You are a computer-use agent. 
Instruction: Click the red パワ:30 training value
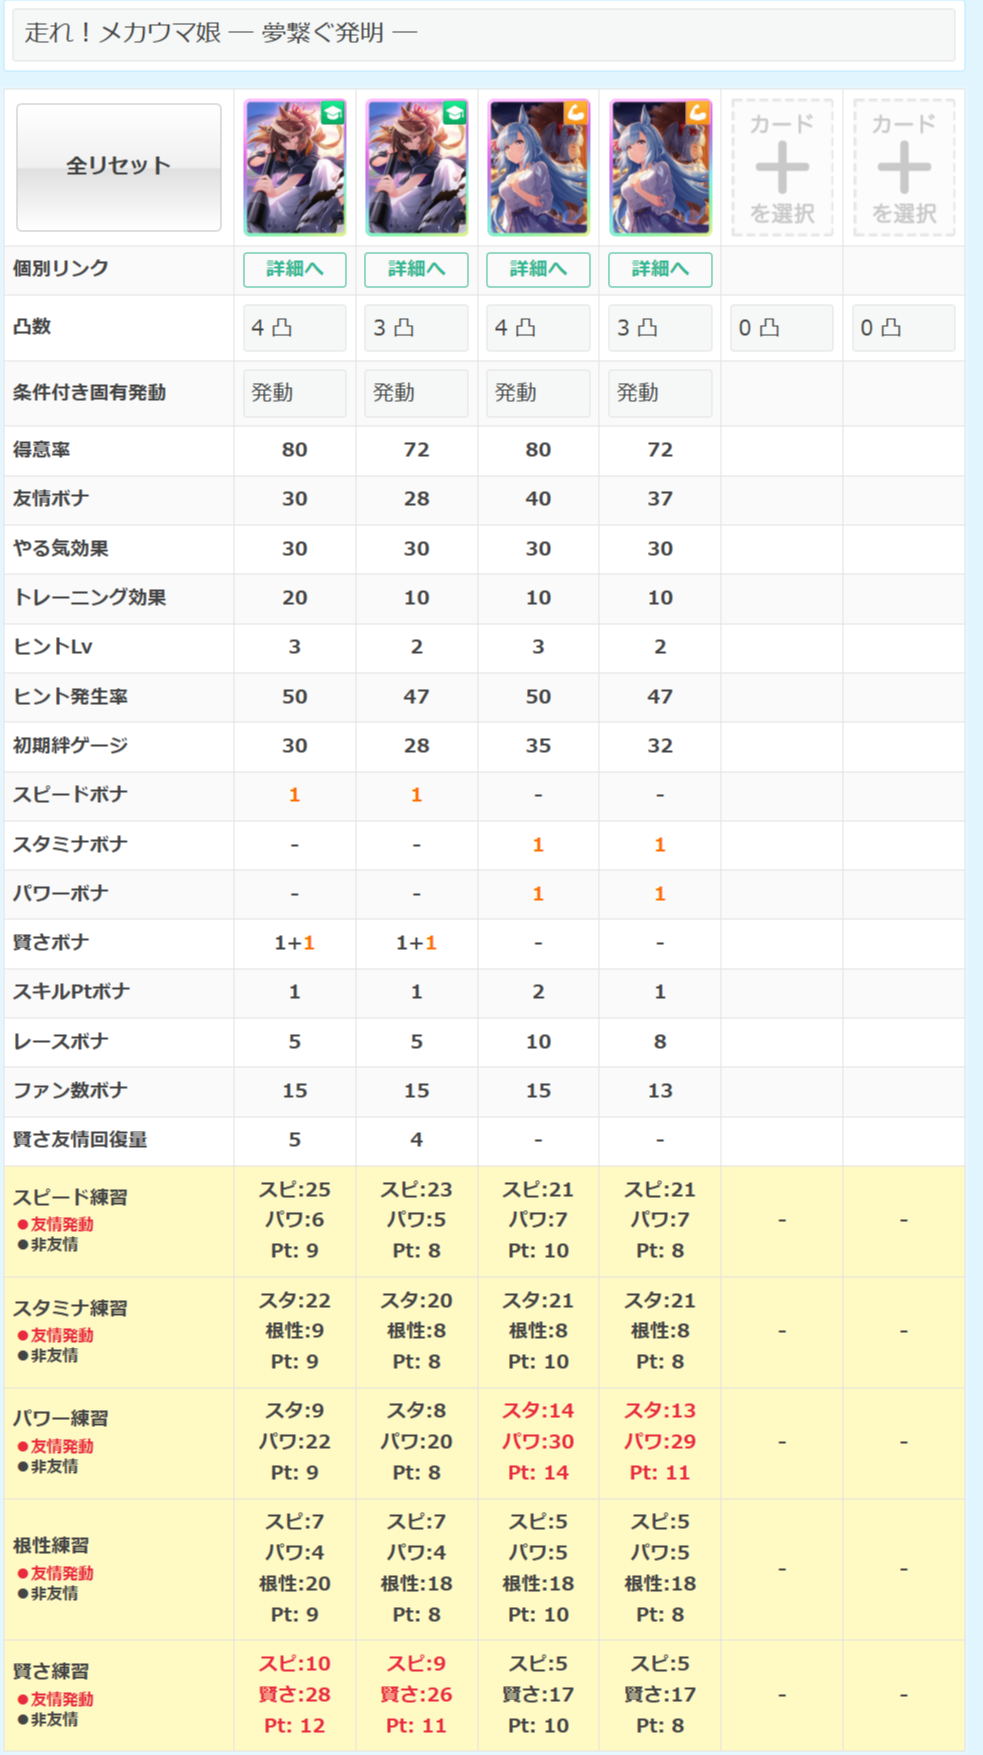(538, 1442)
